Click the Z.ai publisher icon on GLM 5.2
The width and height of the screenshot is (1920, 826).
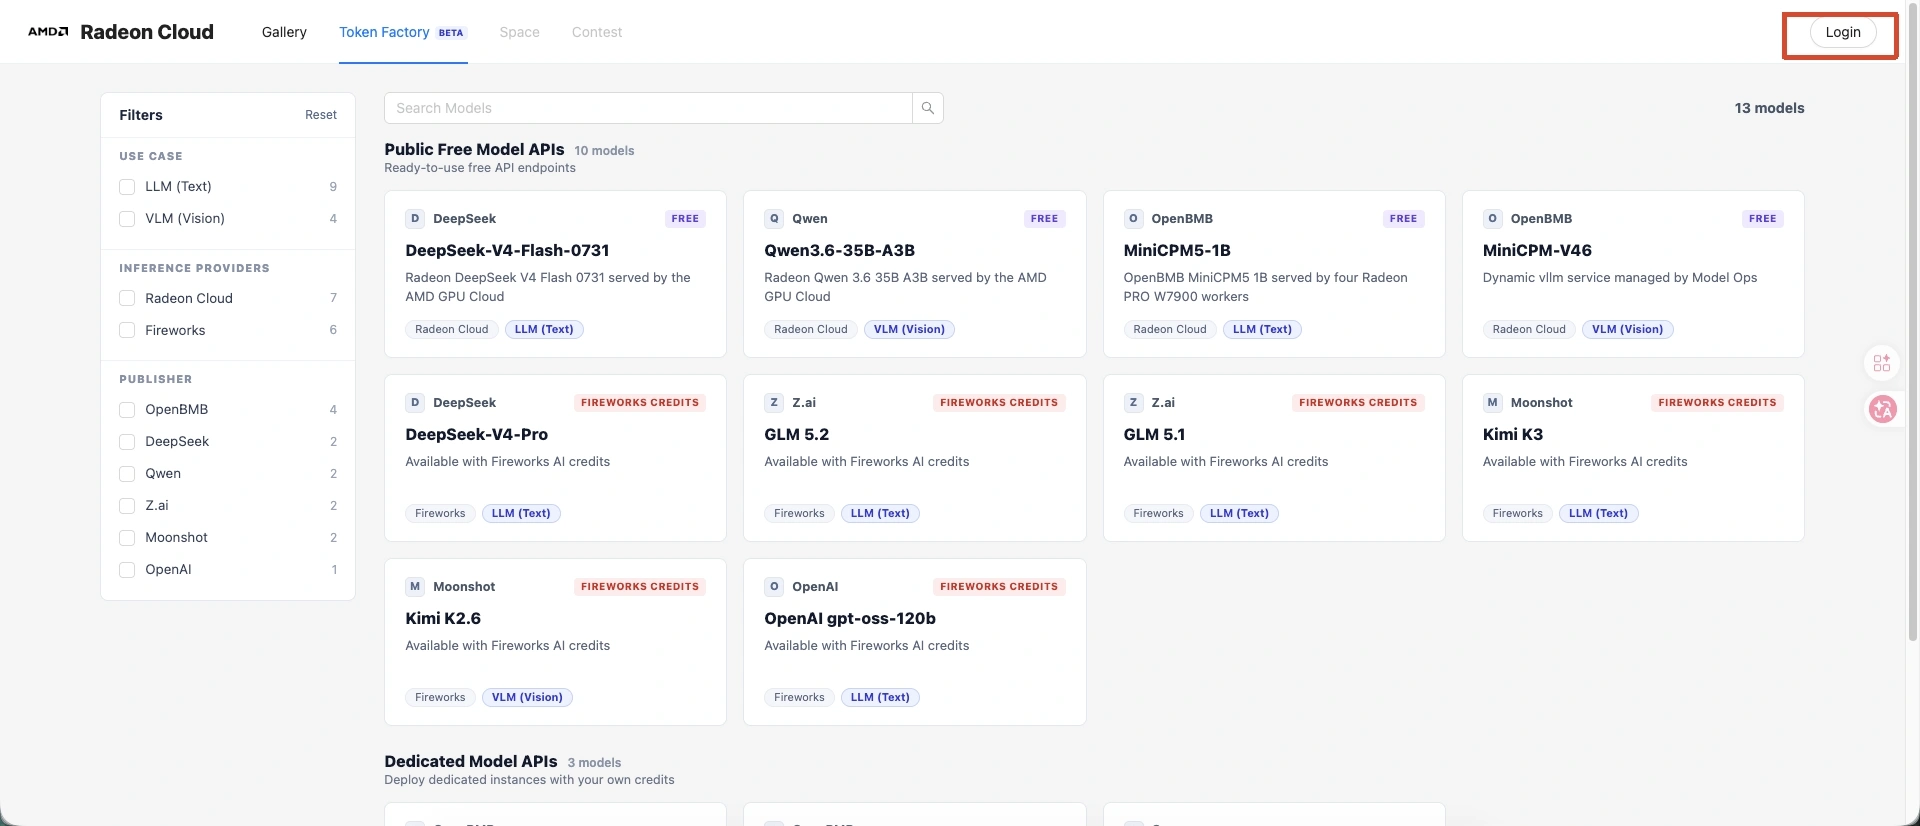pos(774,403)
